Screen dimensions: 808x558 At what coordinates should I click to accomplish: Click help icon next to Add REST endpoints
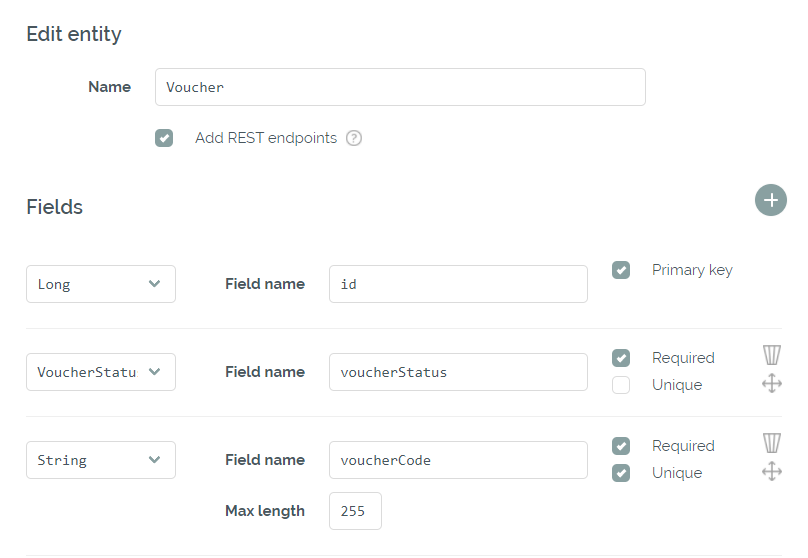pyautogui.click(x=354, y=138)
